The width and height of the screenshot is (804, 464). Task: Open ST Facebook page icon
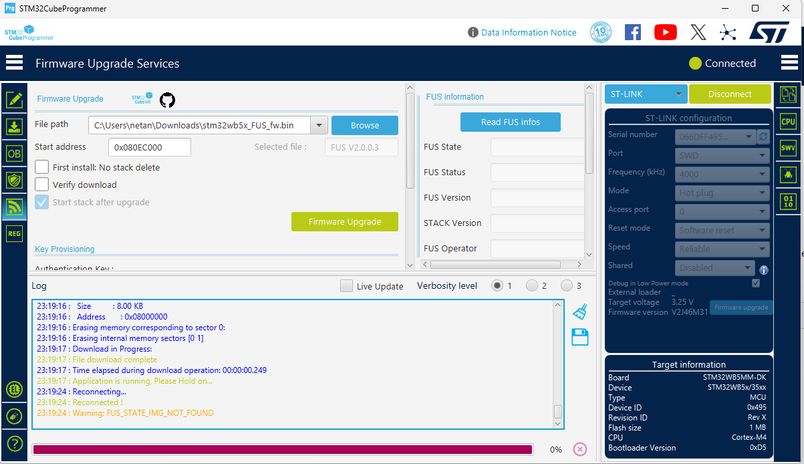(633, 32)
